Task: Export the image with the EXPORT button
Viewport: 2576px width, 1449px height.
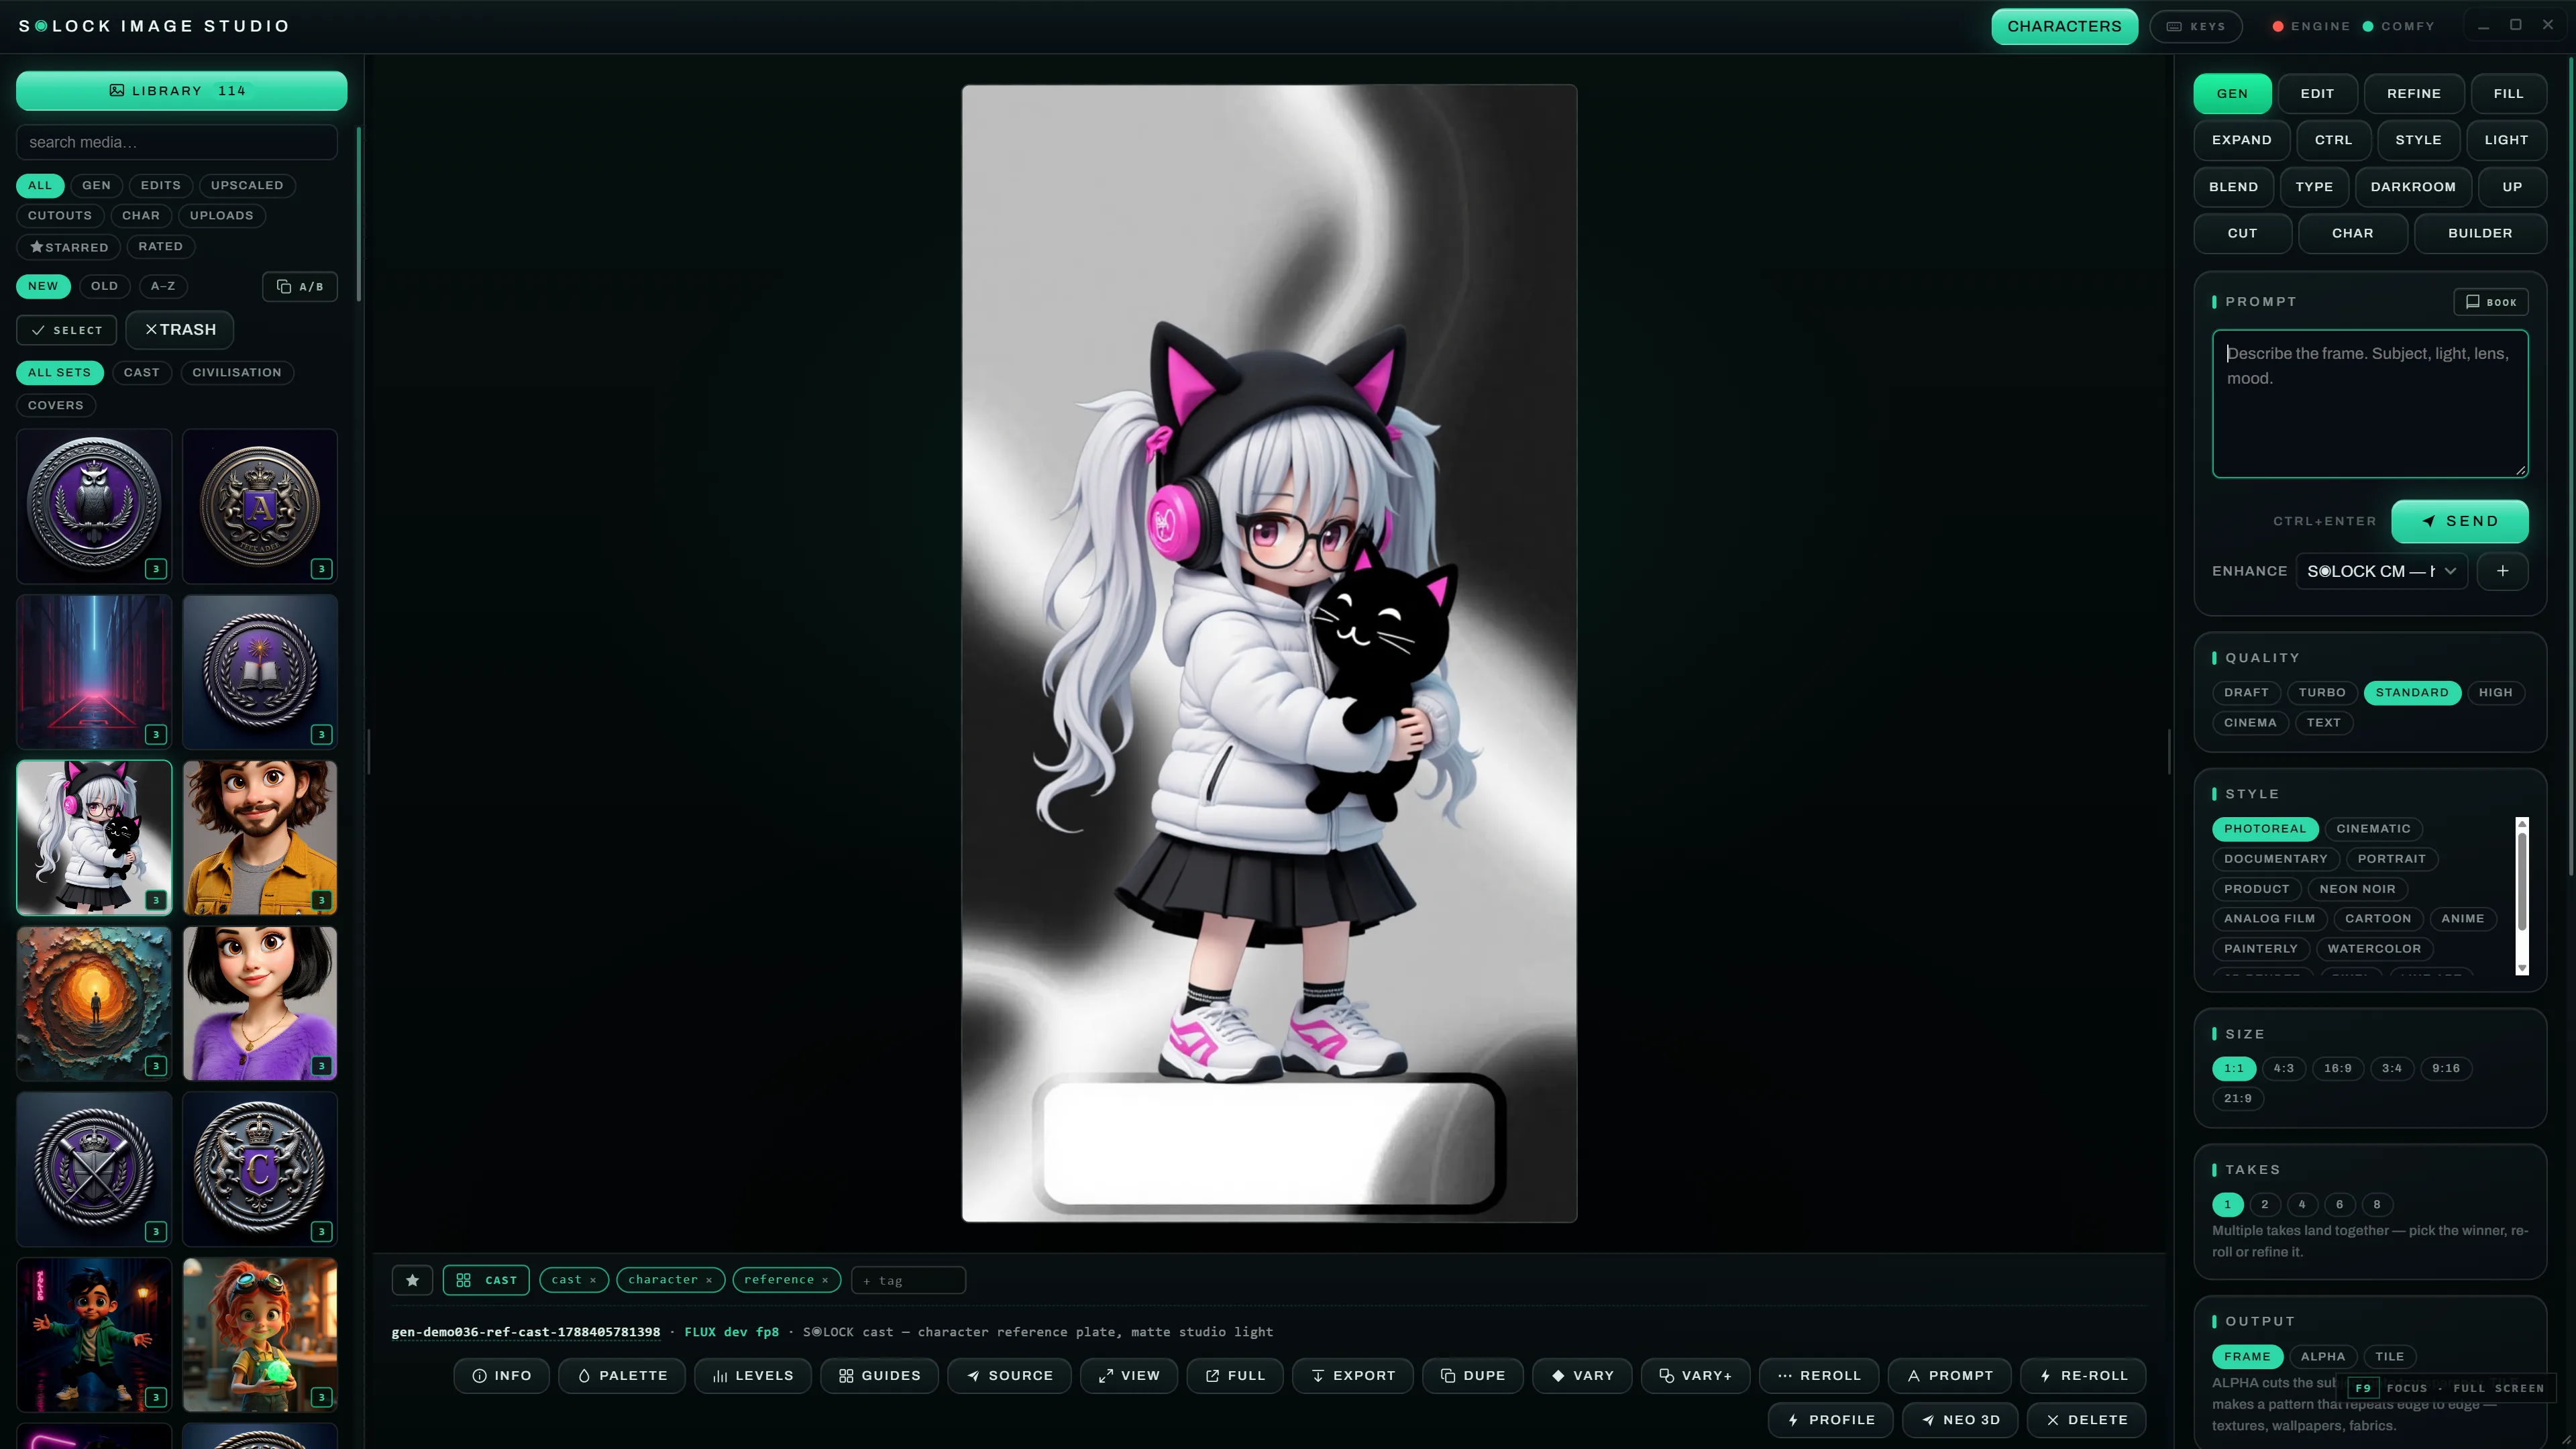Action: tap(1352, 1376)
